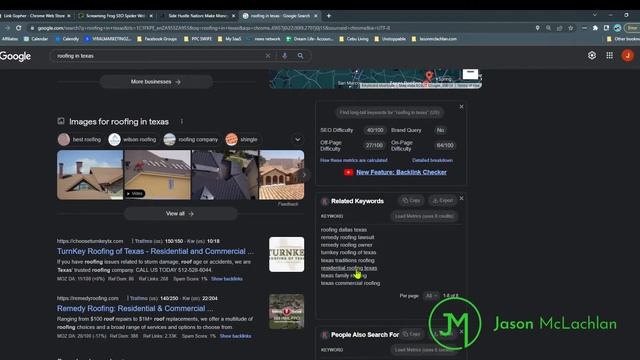
Task: Click the map preview
Action: click(376, 79)
